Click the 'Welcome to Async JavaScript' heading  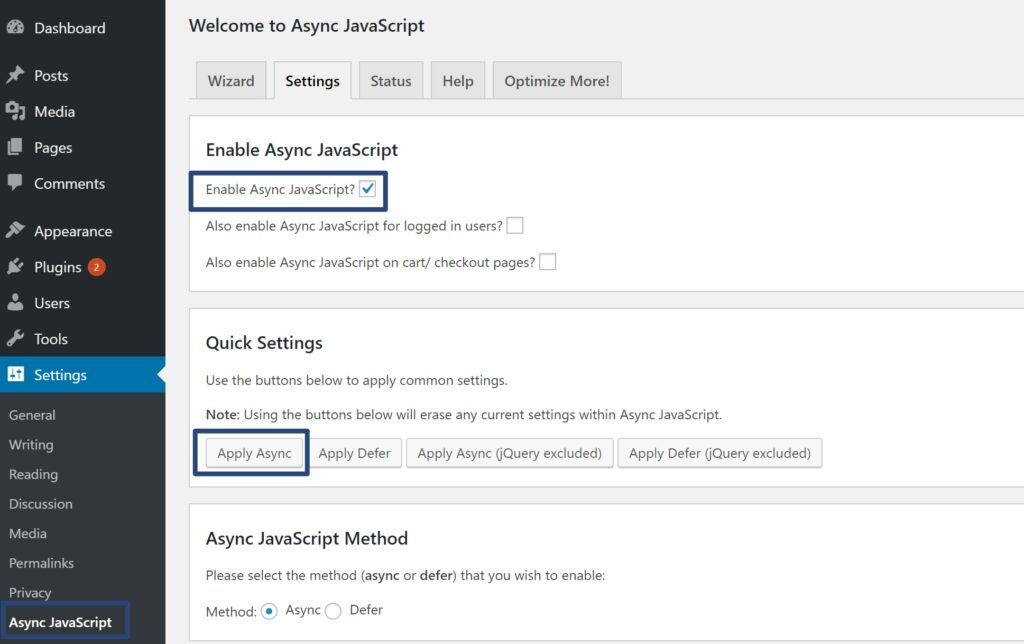pyautogui.click(x=306, y=25)
